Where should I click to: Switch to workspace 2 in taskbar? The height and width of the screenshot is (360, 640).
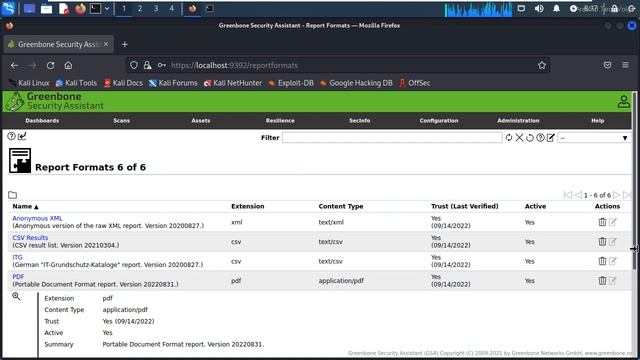coord(140,8)
